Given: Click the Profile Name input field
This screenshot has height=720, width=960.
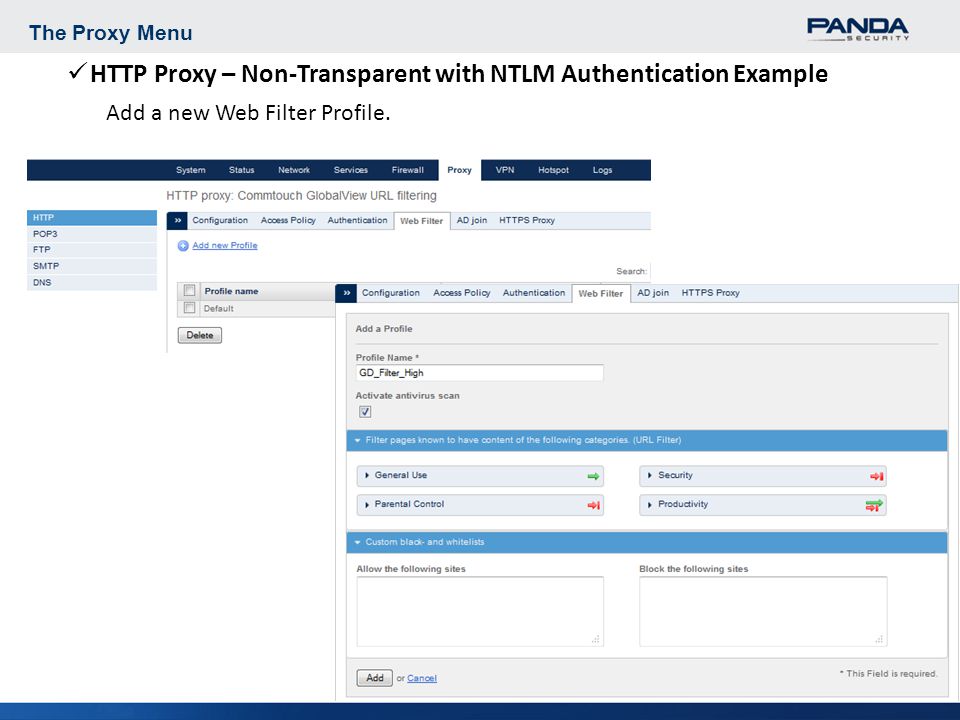Looking at the screenshot, I should 479,373.
